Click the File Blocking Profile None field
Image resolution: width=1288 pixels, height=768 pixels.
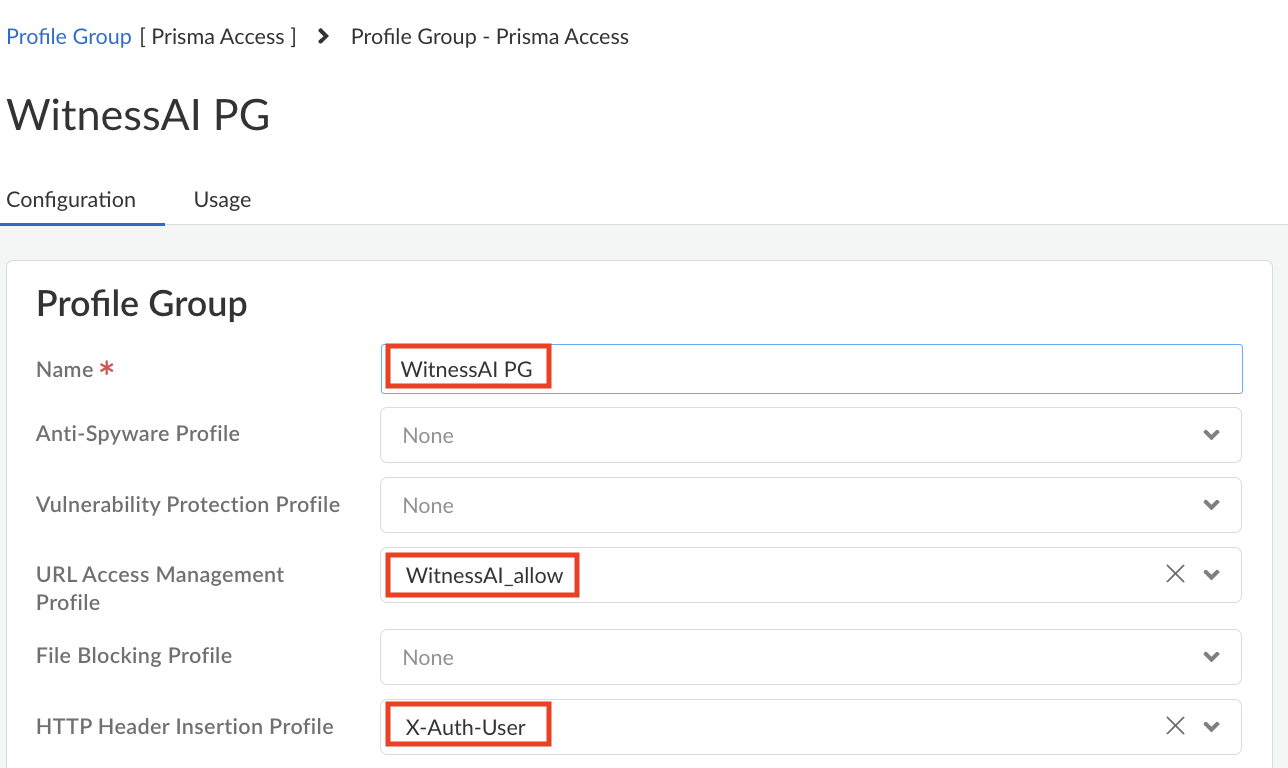pos(780,657)
